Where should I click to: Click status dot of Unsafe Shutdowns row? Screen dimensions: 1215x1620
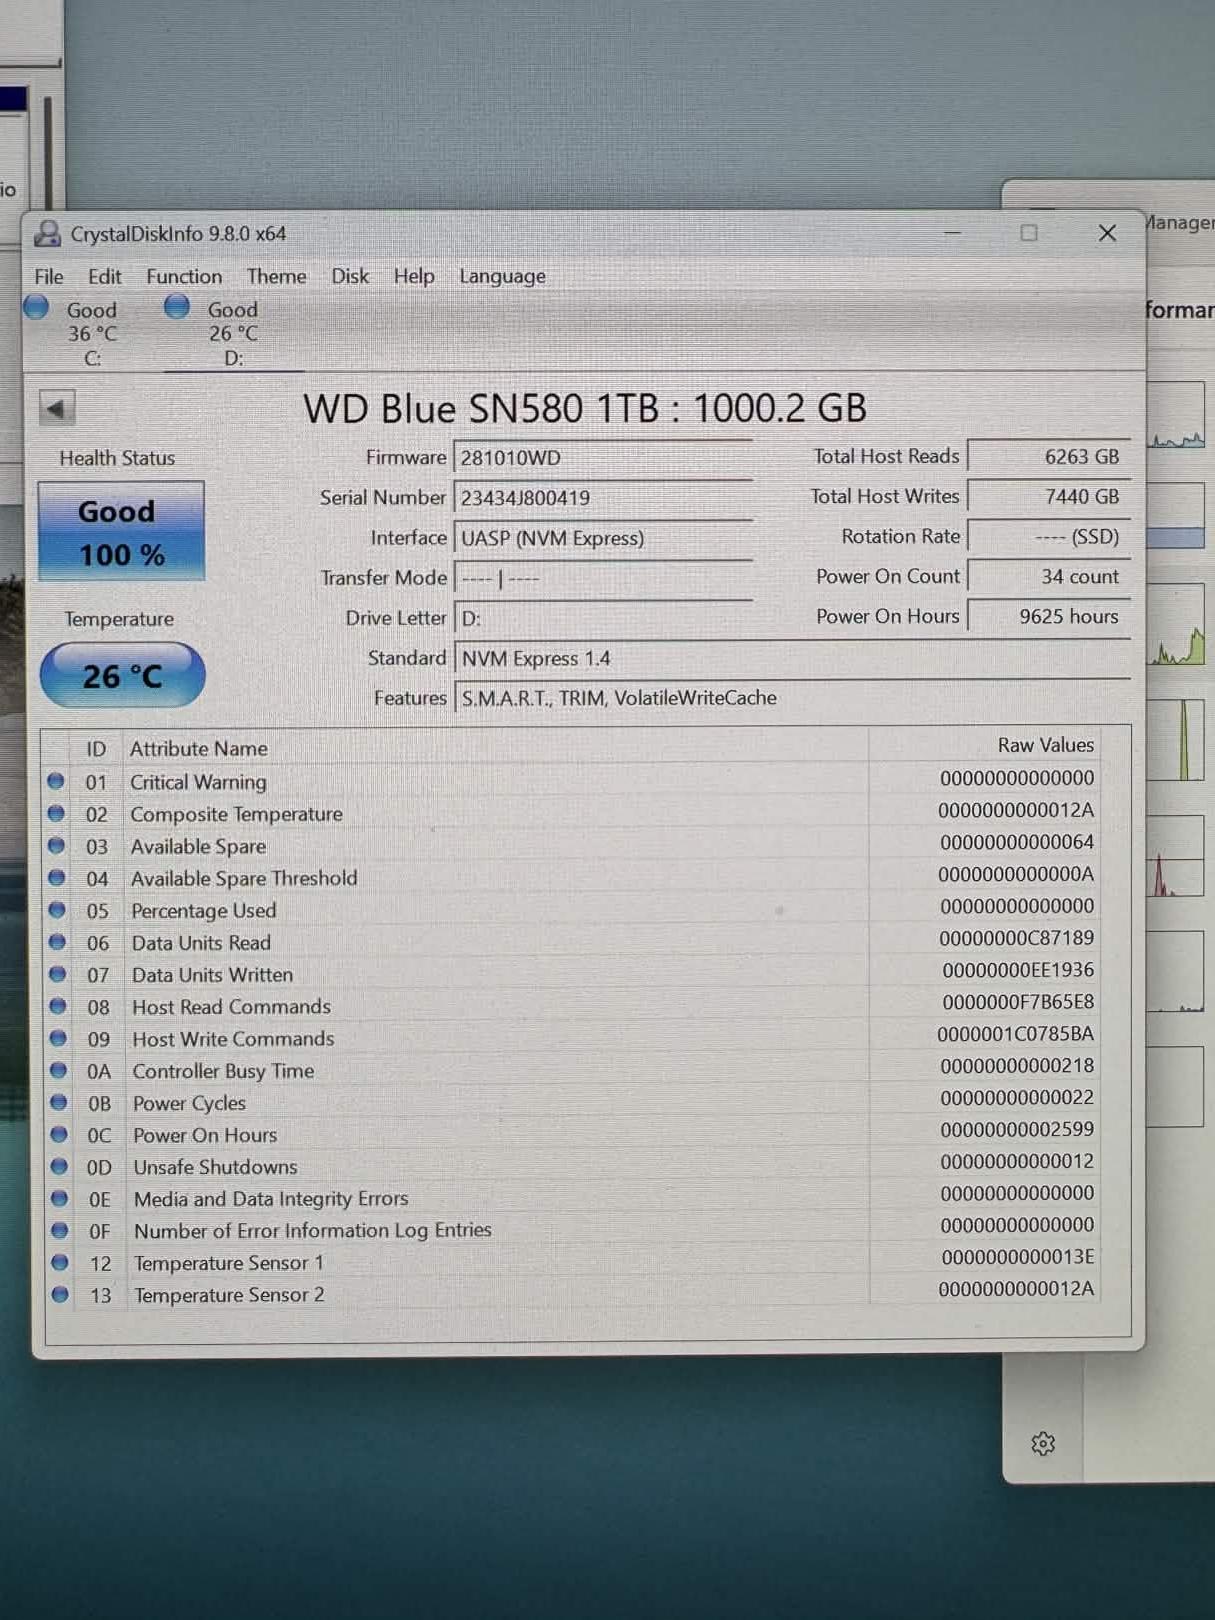coord(59,1166)
